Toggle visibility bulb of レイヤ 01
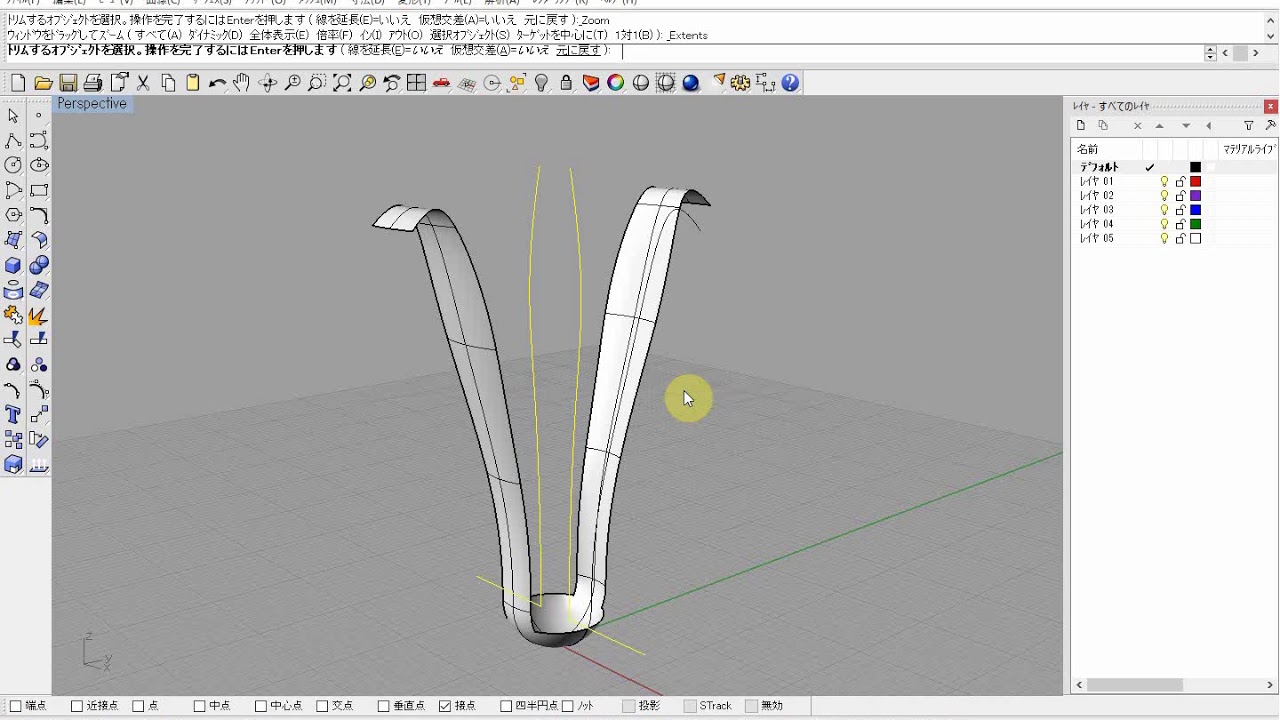 [1164, 182]
